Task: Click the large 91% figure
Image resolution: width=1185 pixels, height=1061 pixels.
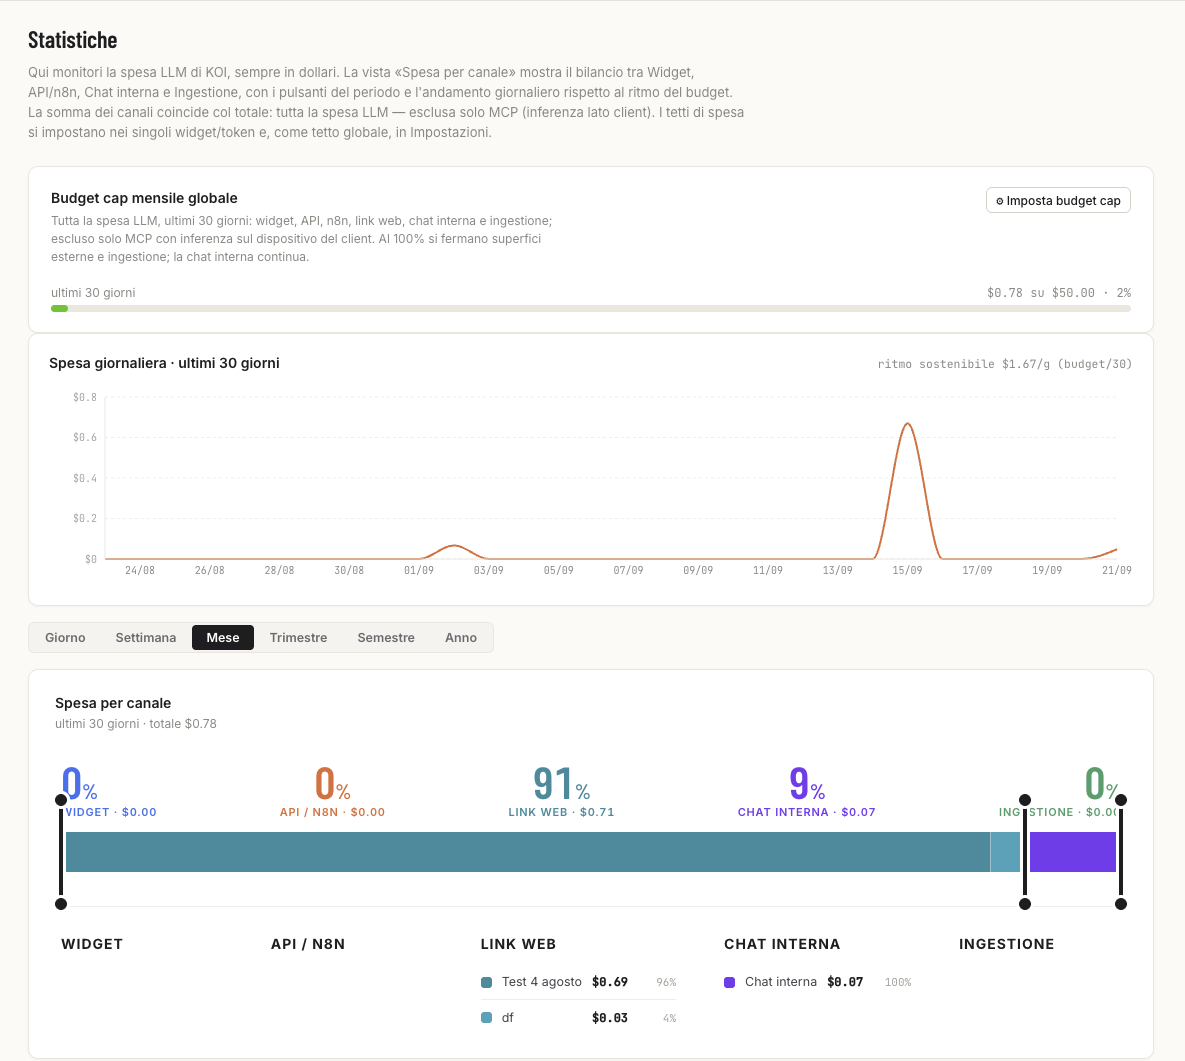Action: click(562, 783)
